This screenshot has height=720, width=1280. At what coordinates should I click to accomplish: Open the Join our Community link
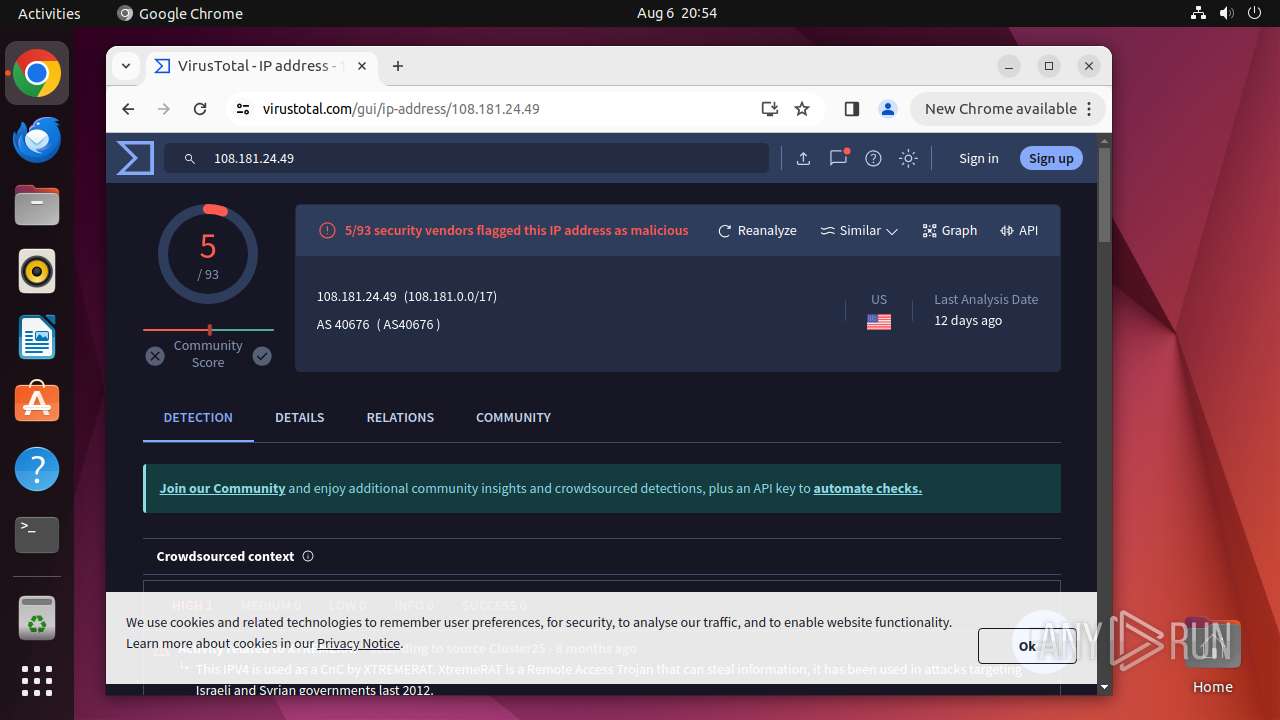coord(222,488)
